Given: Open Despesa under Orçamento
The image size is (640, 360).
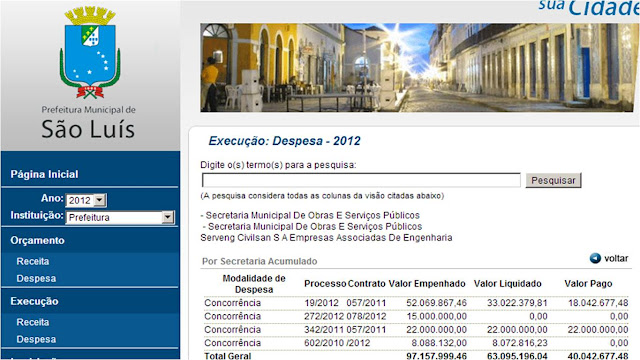Looking at the screenshot, I should tap(36, 278).
